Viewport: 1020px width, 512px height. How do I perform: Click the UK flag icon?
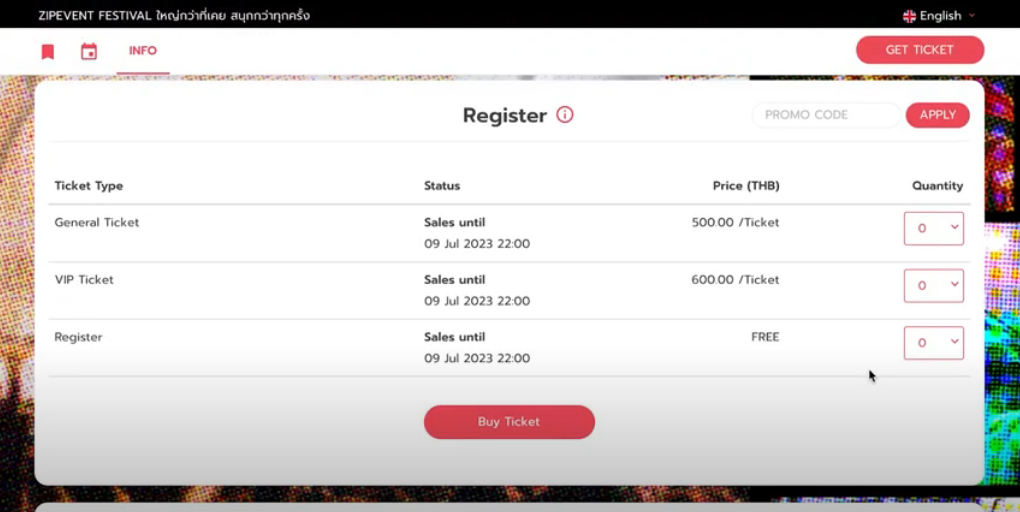909,16
